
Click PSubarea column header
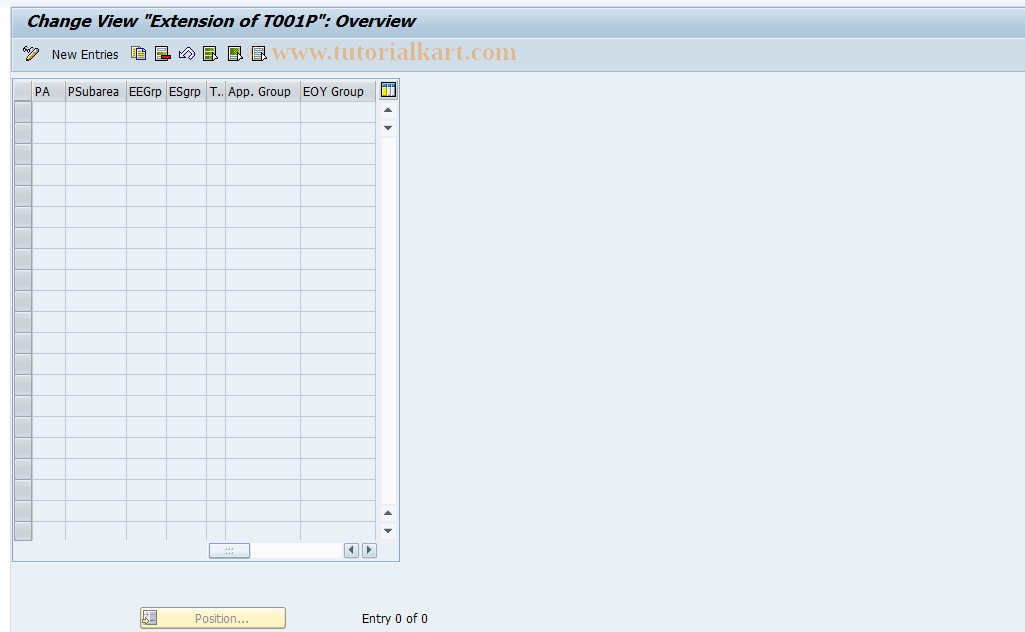point(96,91)
